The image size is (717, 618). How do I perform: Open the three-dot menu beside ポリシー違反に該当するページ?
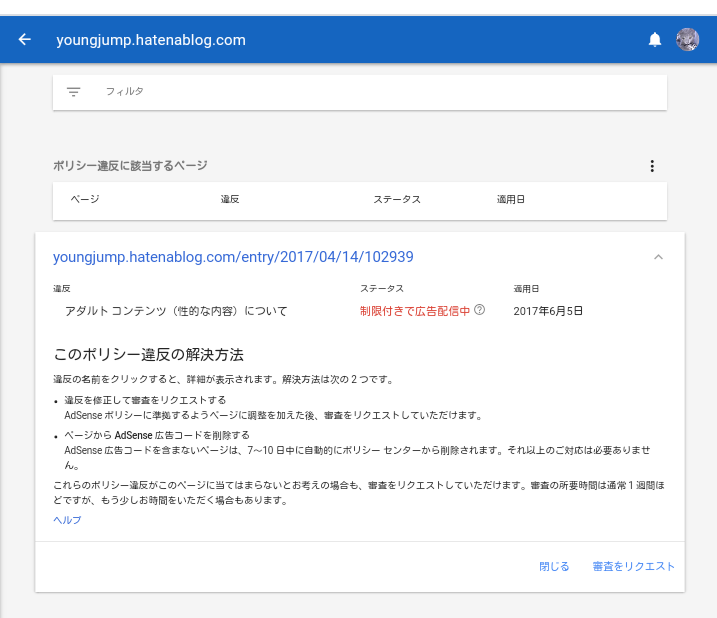652,166
